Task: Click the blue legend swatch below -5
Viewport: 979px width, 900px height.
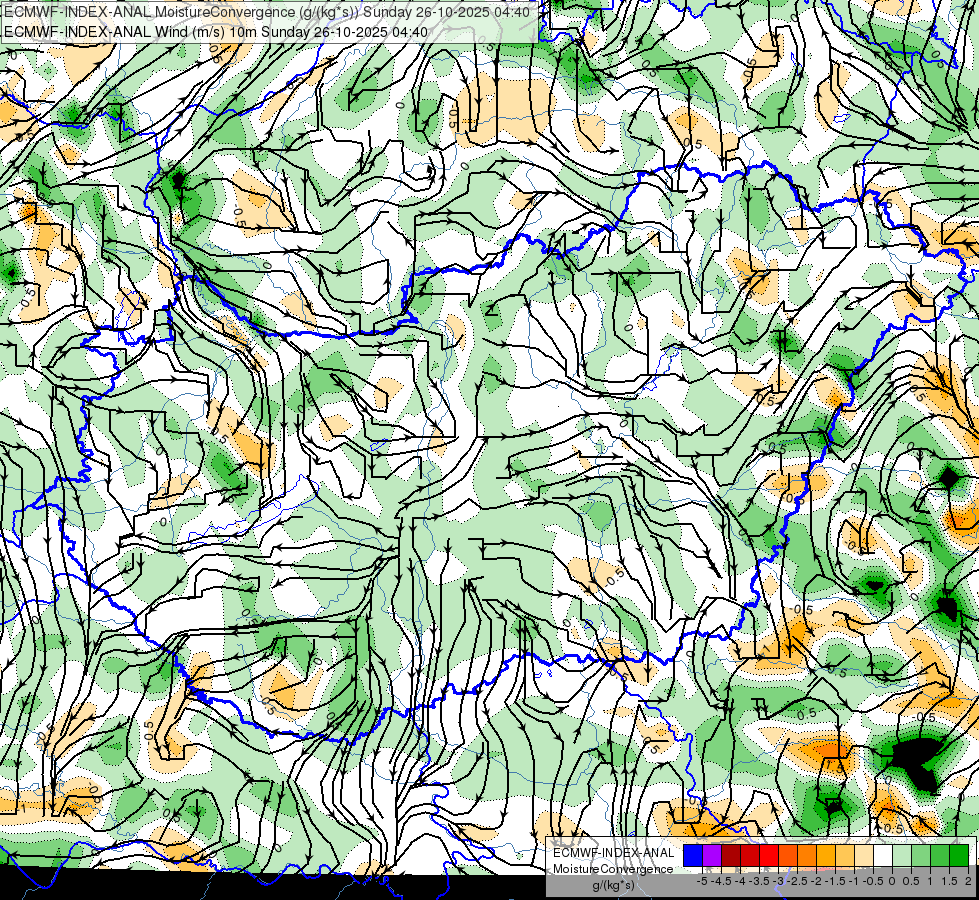Action: click(693, 856)
